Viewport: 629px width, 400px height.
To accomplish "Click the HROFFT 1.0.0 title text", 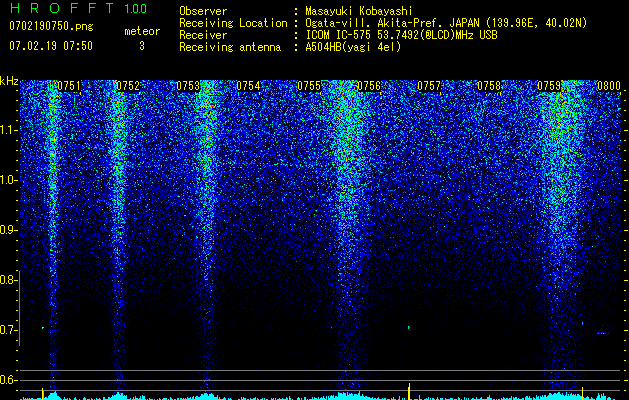I will (78, 8).
